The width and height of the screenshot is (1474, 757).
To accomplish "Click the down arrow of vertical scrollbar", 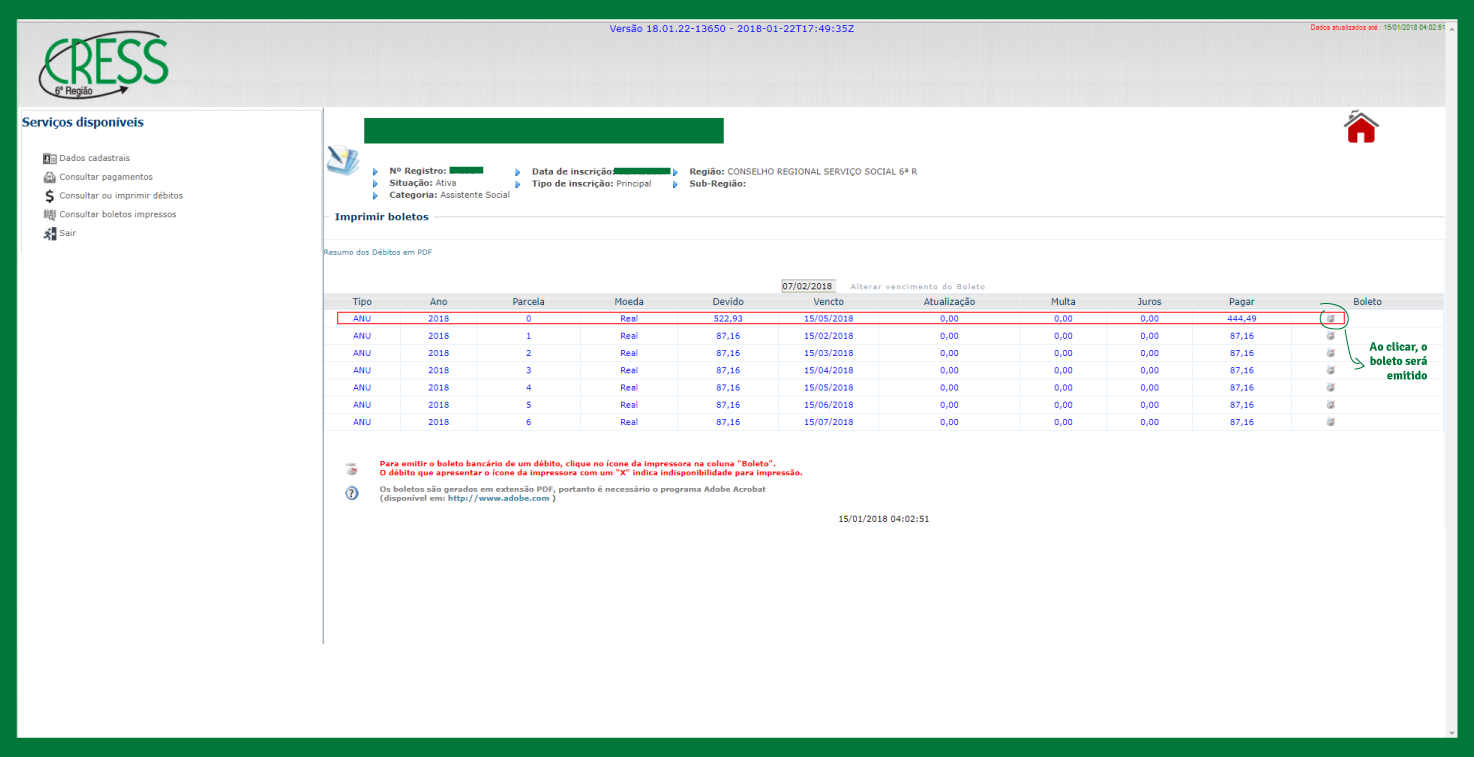I will pyautogui.click(x=1451, y=731).
